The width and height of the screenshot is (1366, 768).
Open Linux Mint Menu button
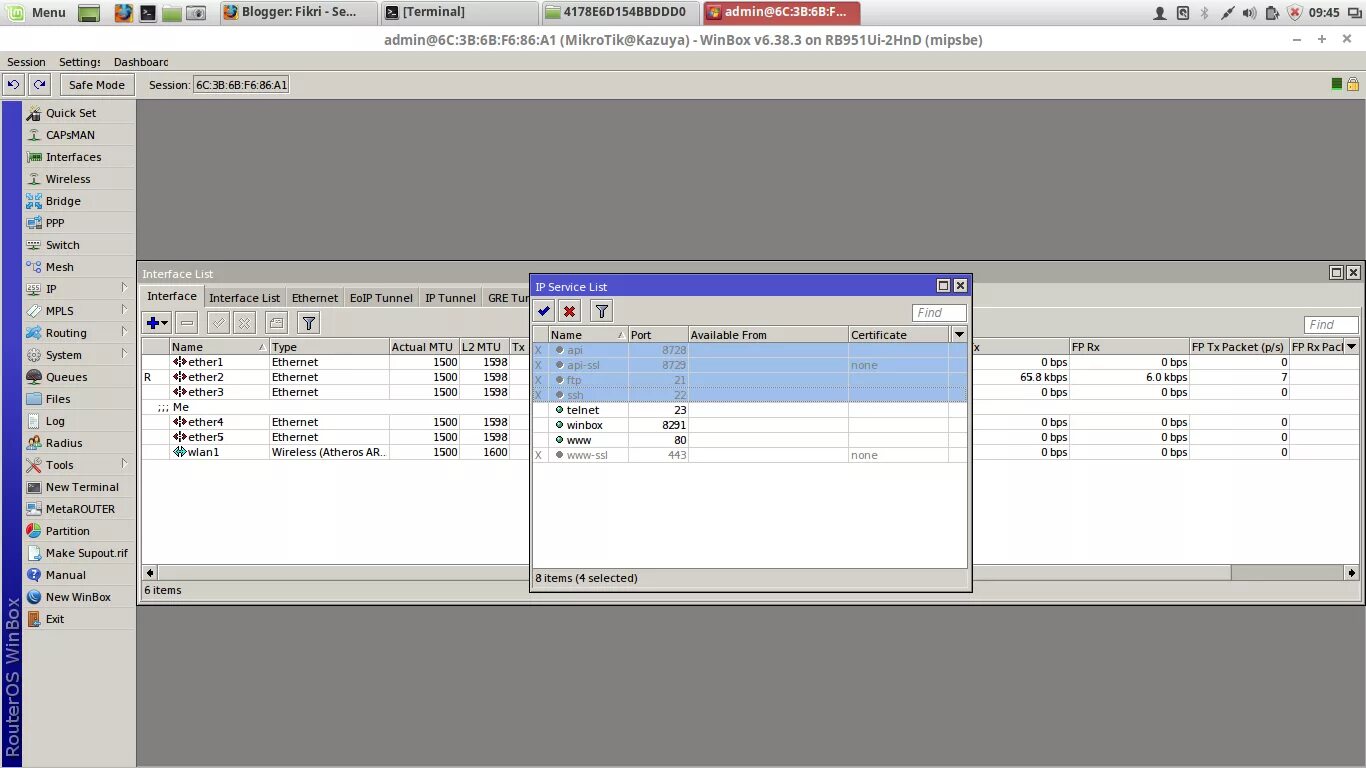[x=37, y=12]
